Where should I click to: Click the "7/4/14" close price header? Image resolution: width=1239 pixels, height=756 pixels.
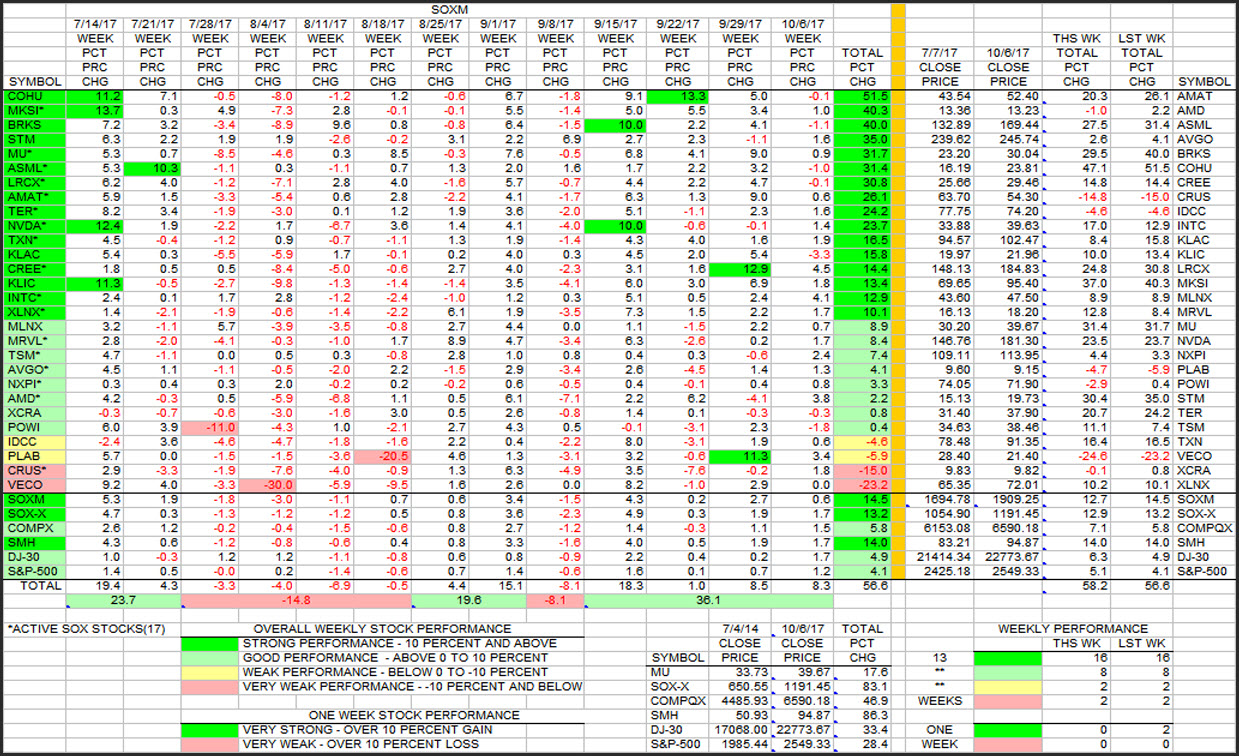click(x=740, y=629)
